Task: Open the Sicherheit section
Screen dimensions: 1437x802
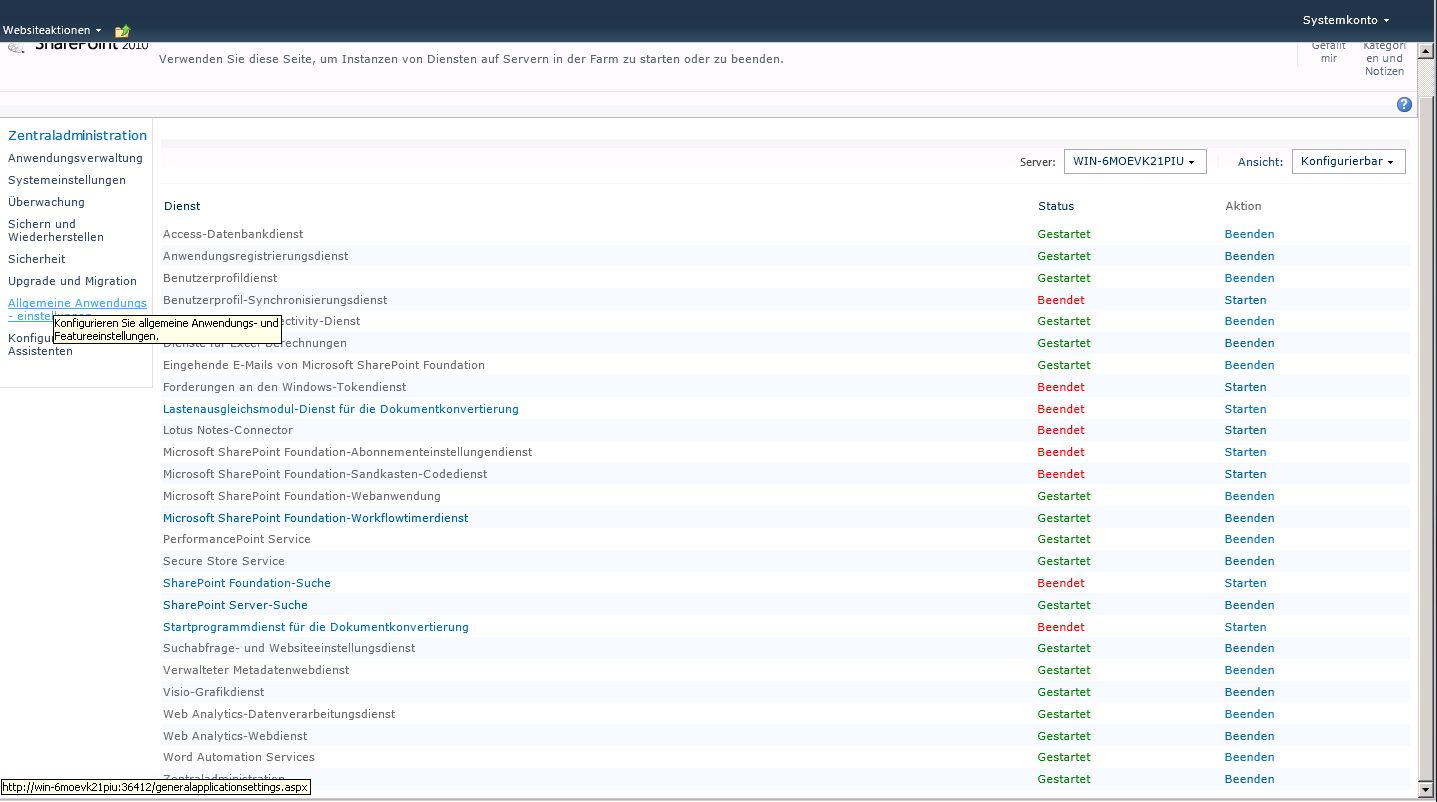Action: pyautogui.click(x=37, y=259)
